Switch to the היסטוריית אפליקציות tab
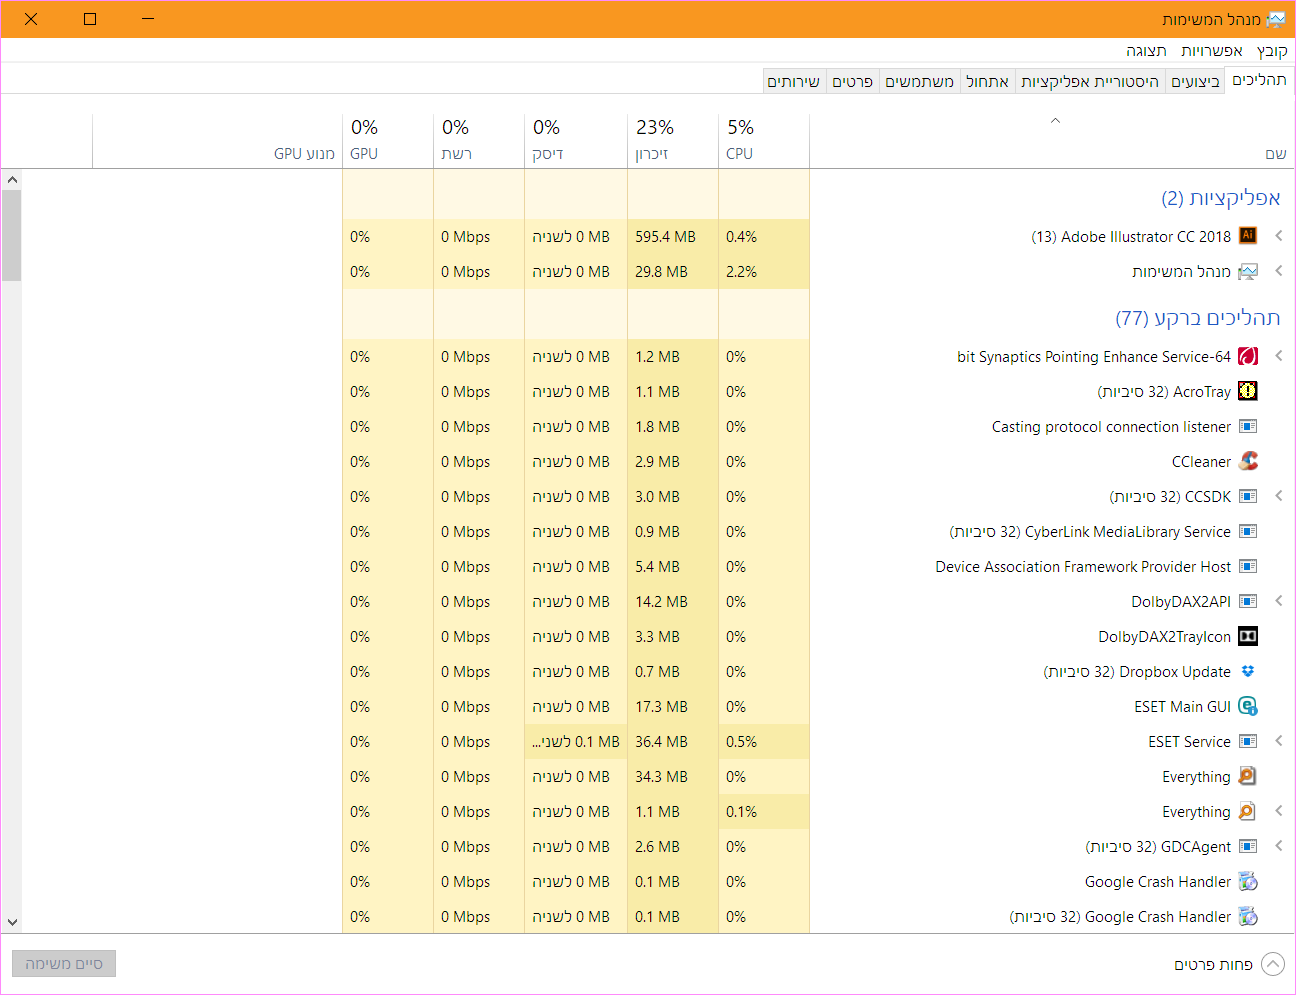This screenshot has width=1296, height=995. click(x=1090, y=82)
